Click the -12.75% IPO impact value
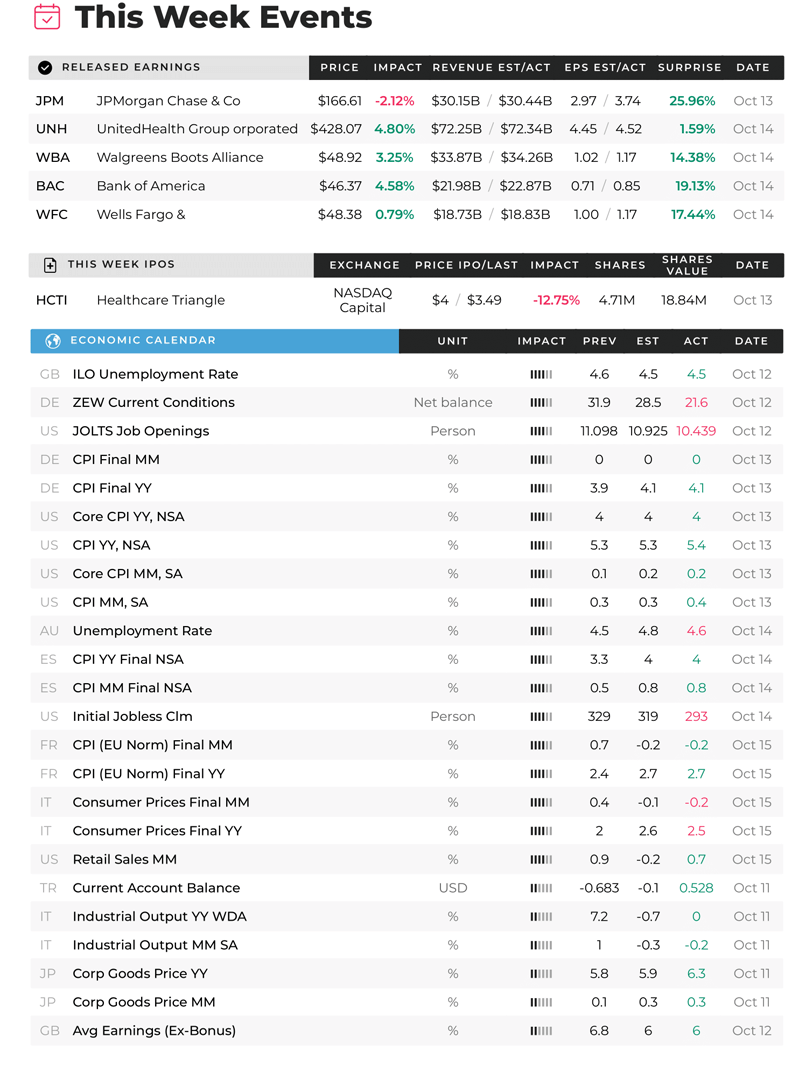Screen dimensions: 806x1069 point(556,301)
